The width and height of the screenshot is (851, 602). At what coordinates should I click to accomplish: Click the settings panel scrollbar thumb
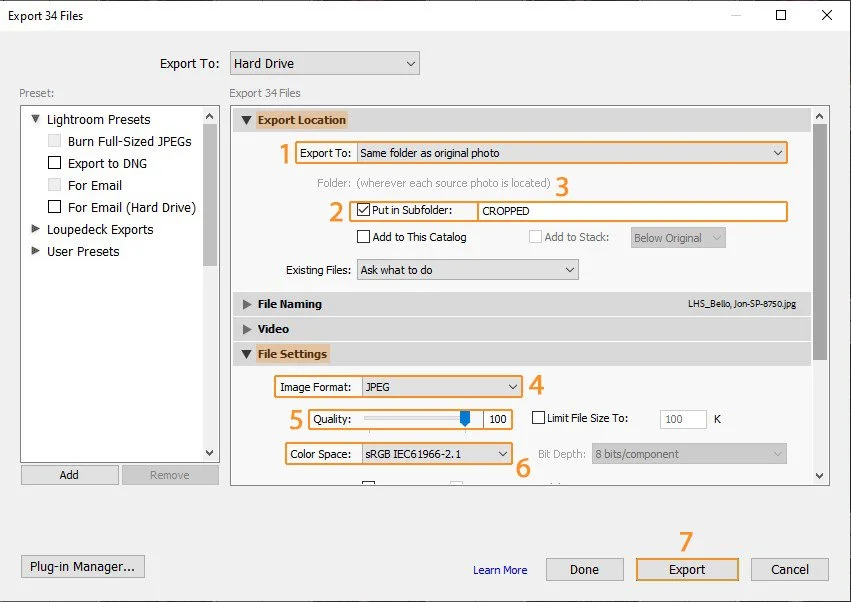[820, 242]
